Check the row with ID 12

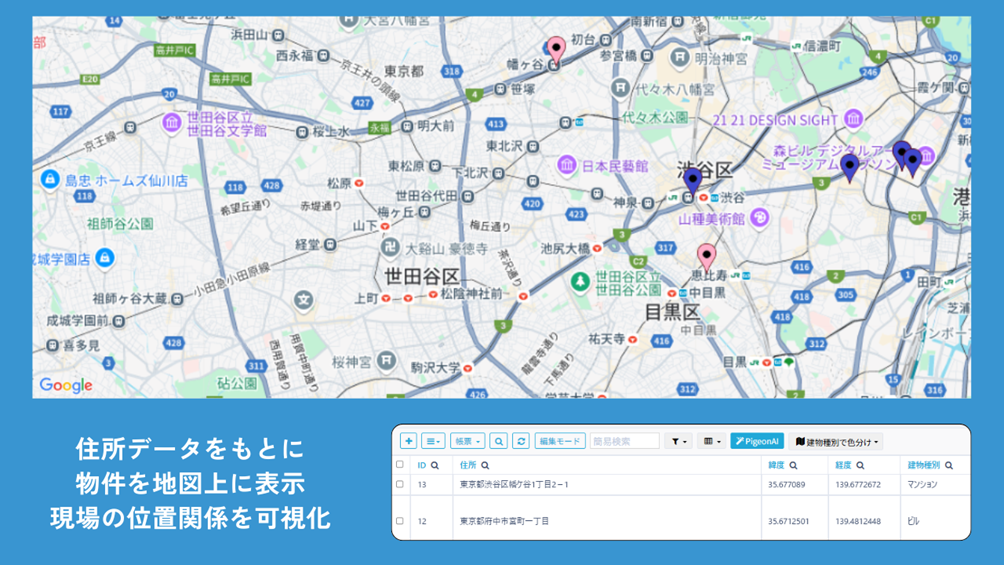pos(400,521)
